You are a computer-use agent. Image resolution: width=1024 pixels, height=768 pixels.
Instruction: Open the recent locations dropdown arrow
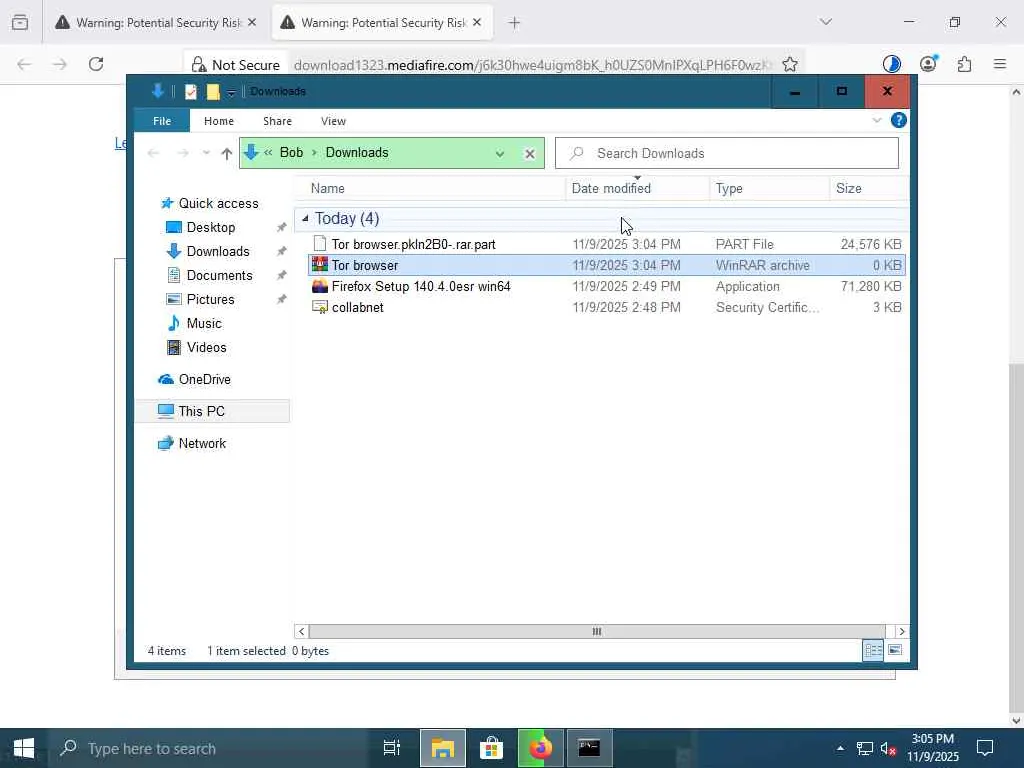click(x=206, y=153)
